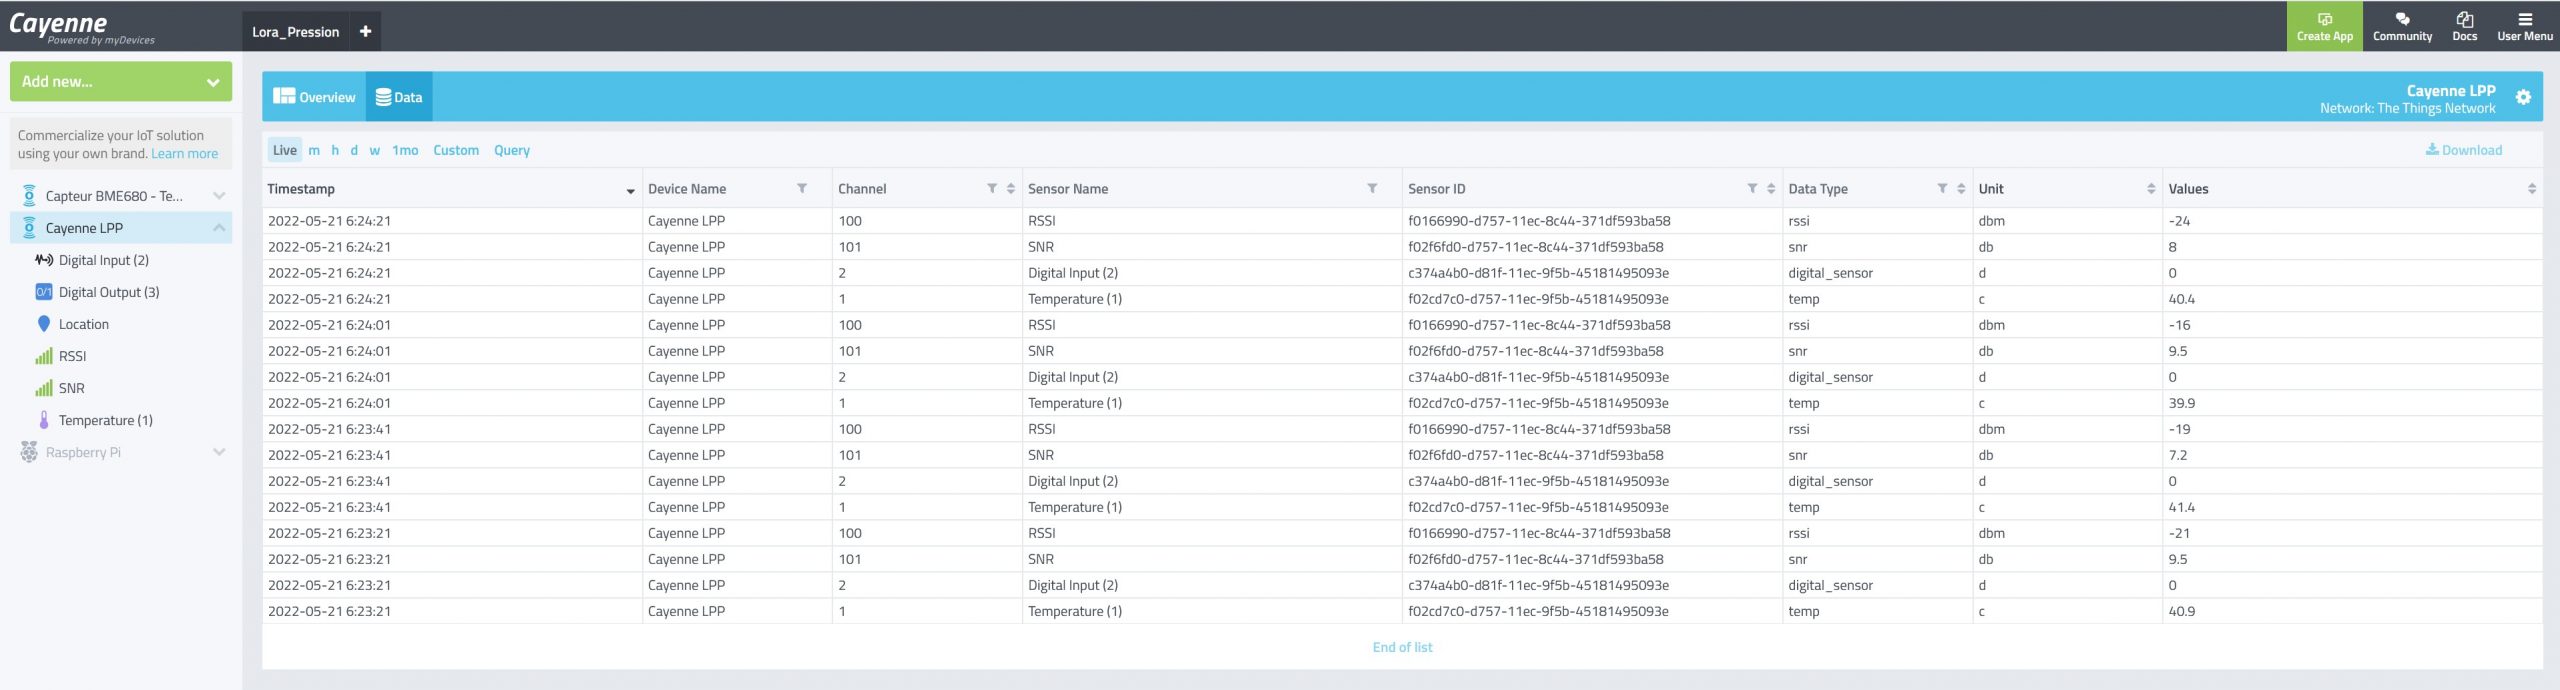Click the value -24 cell
This screenshot has width=2560, height=690.
[2352, 221]
